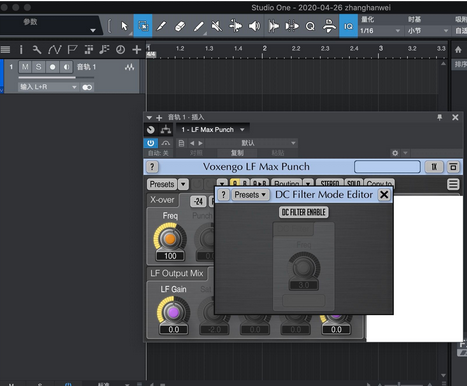
Task: Click the 1X oversampling button
Action: [x=434, y=167]
